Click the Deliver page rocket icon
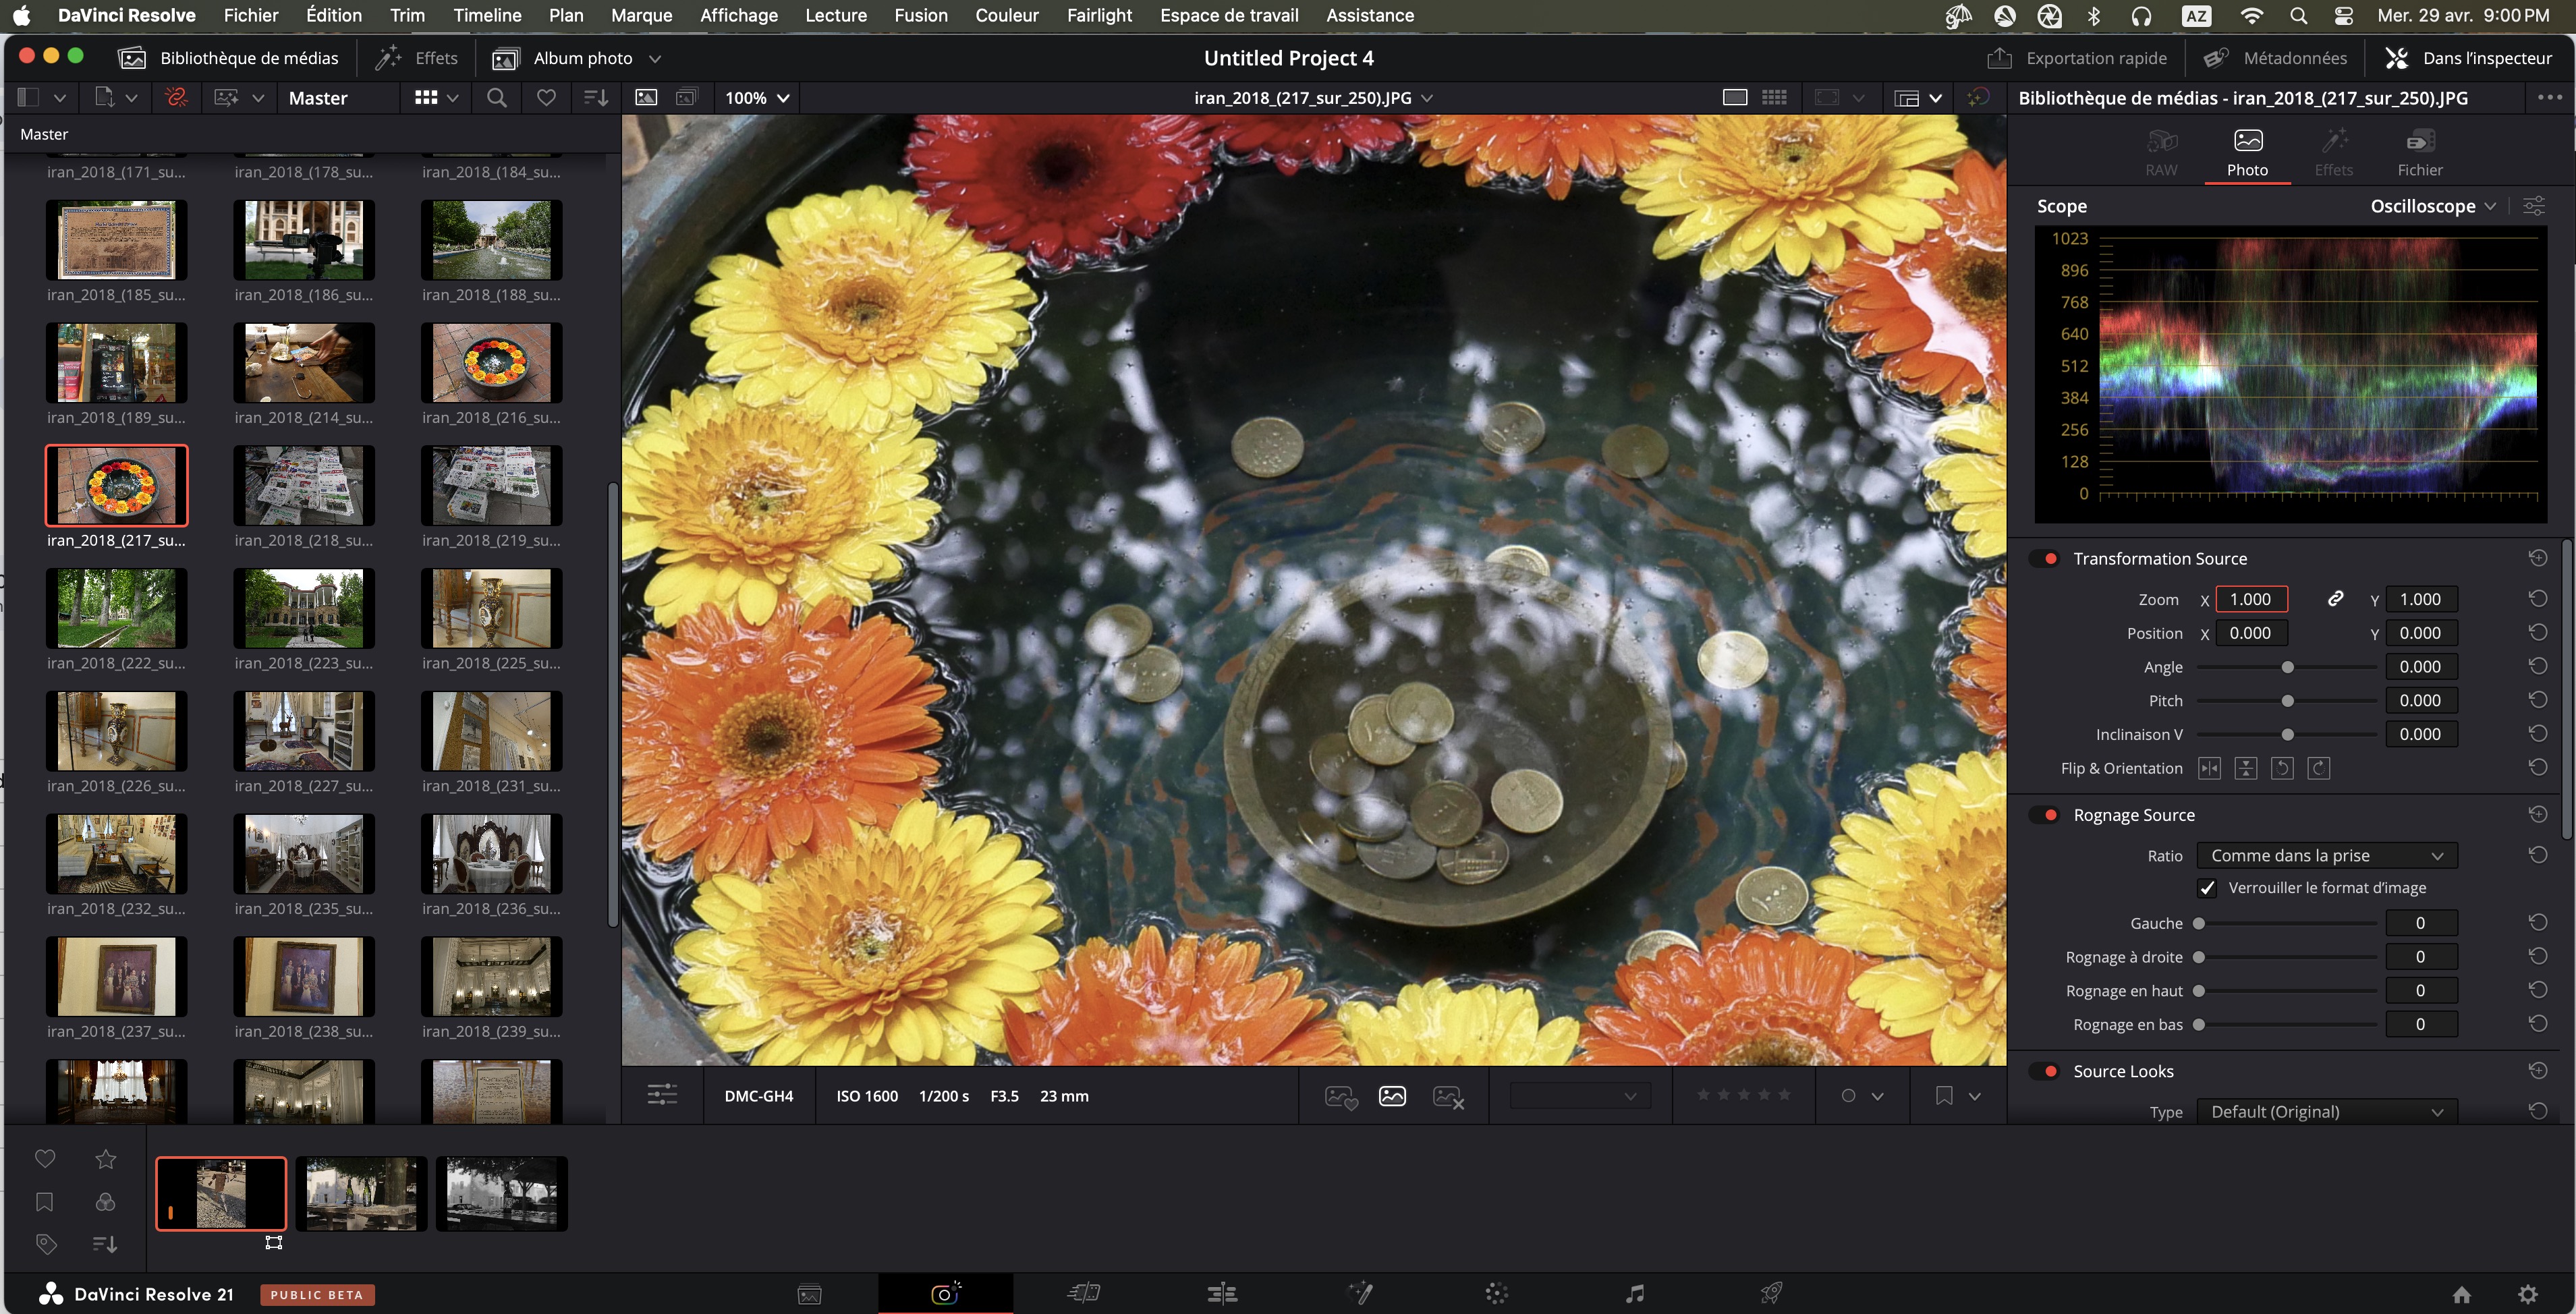This screenshot has width=2576, height=1314. click(x=1771, y=1294)
